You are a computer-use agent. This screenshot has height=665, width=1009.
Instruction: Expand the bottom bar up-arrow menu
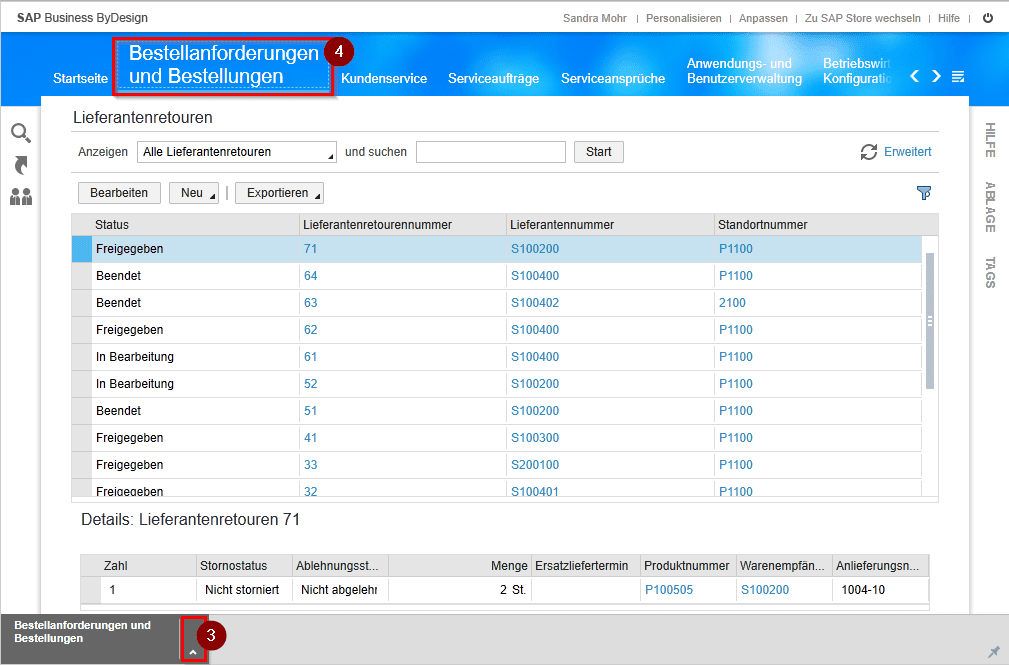193,651
